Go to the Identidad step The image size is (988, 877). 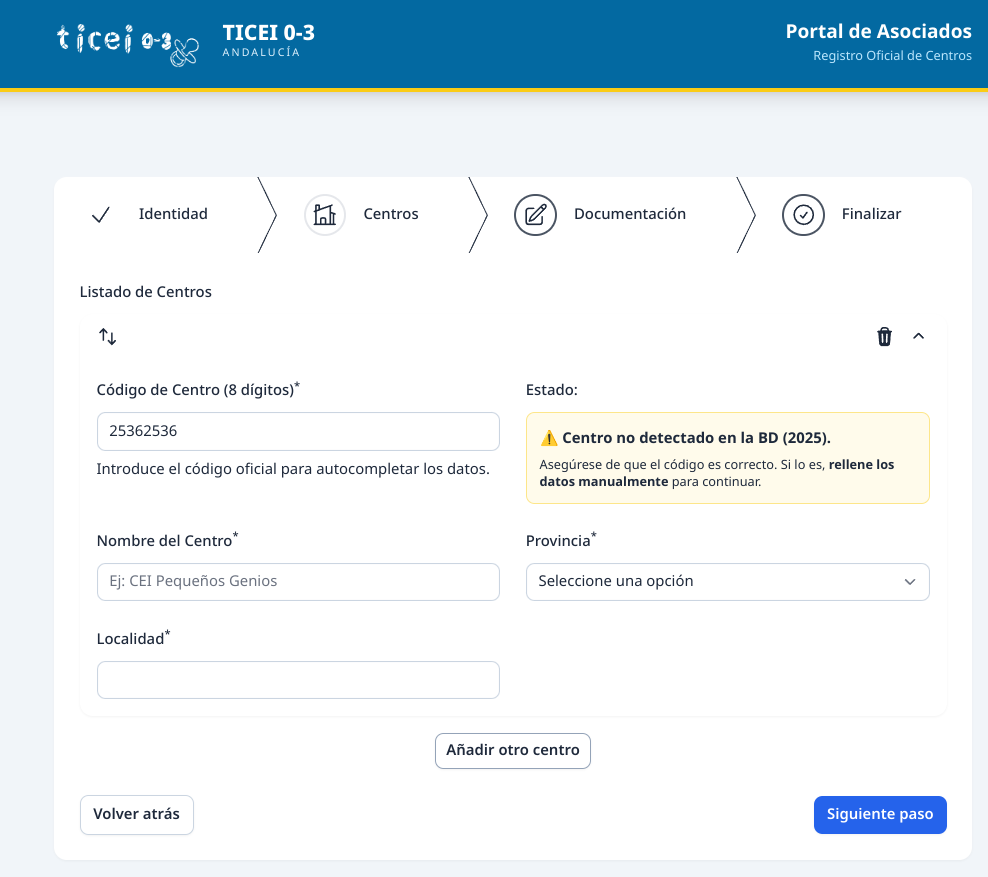pyautogui.click(x=173, y=214)
